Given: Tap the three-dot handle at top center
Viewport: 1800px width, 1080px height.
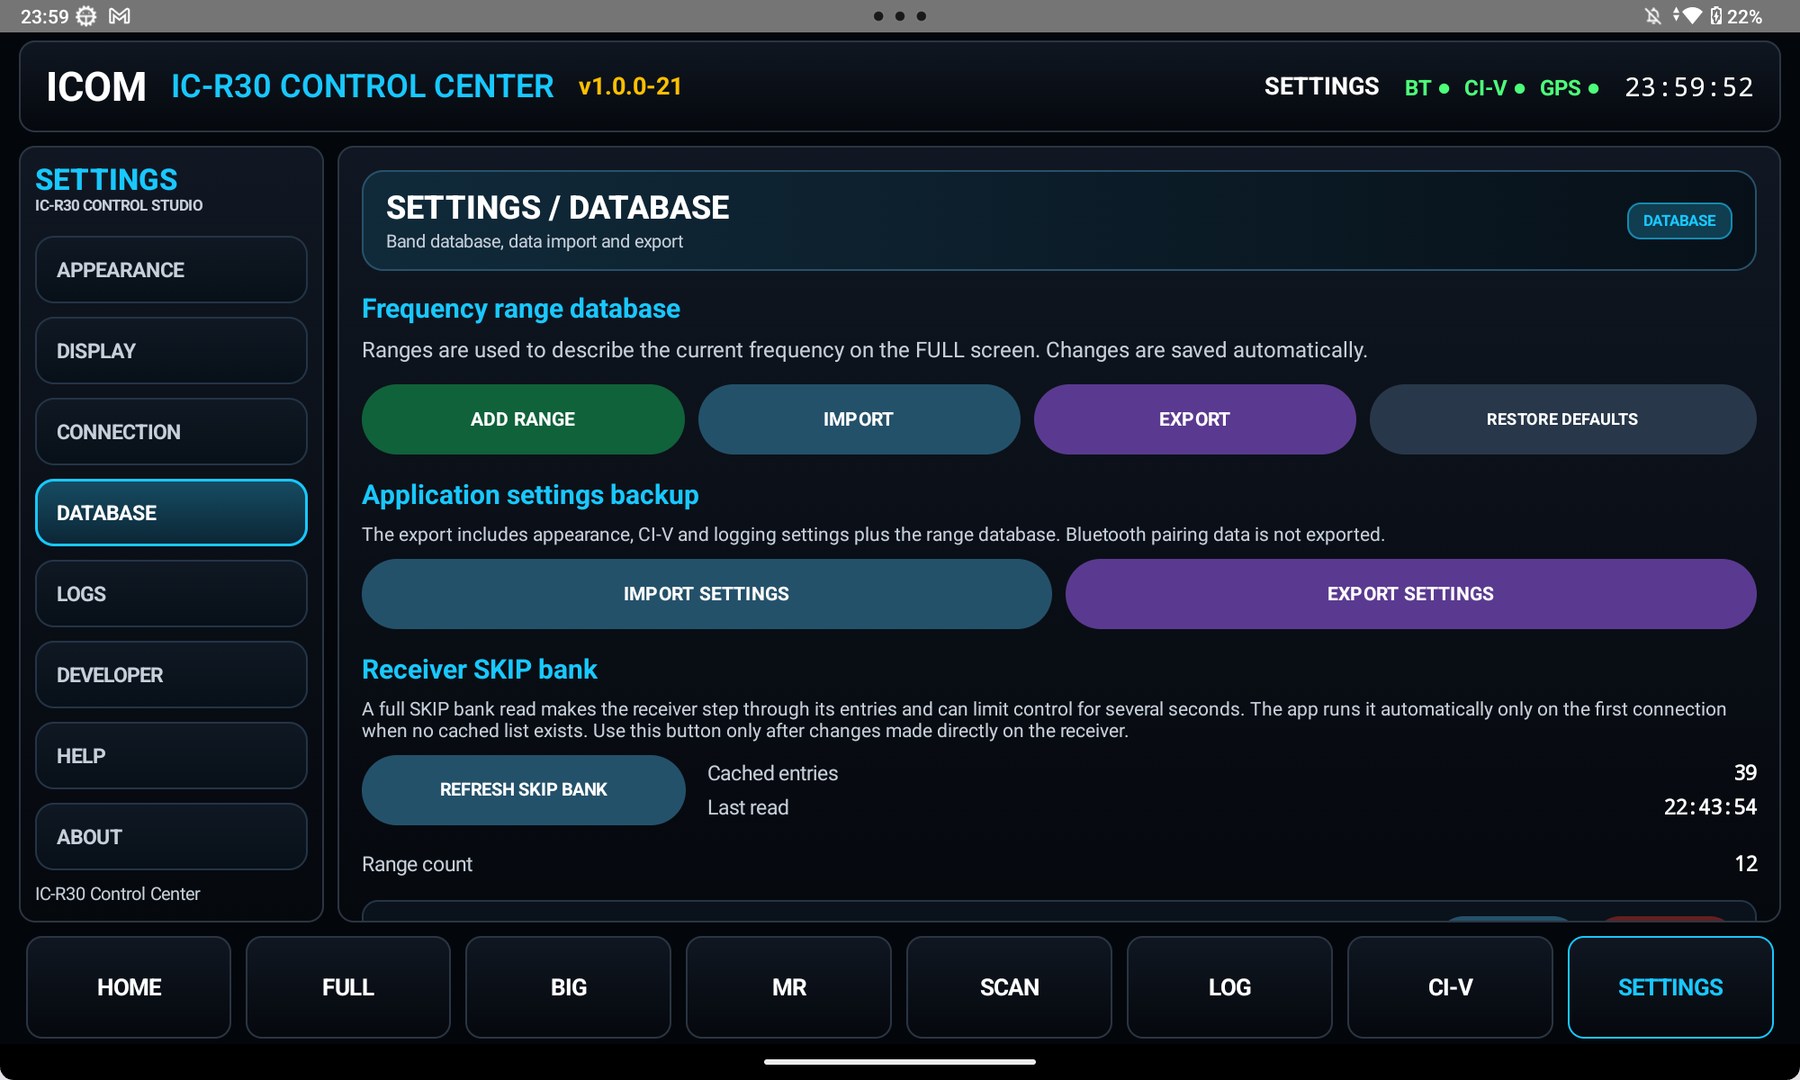Looking at the screenshot, I should (x=900, y=16).
